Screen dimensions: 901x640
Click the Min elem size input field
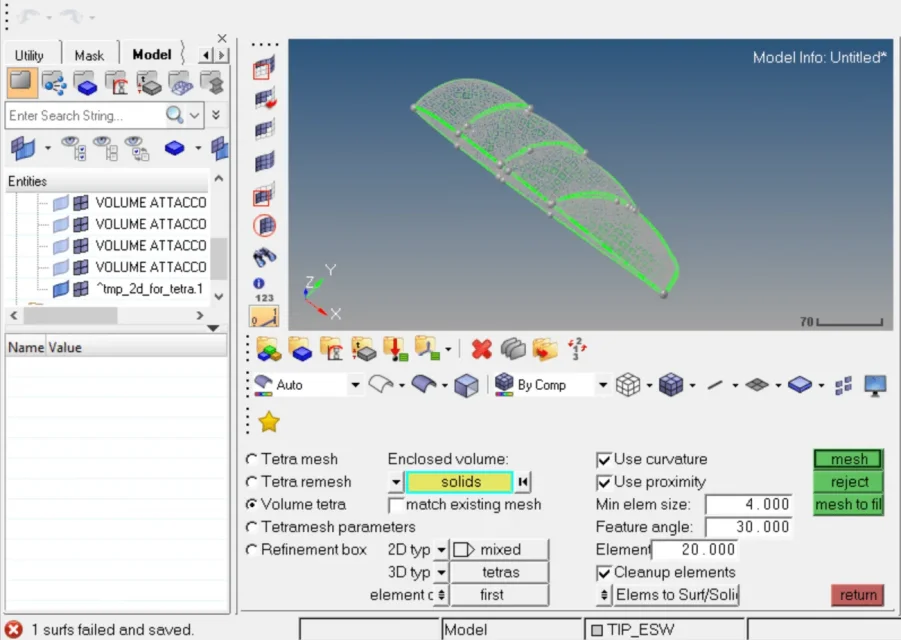[749, 505]
